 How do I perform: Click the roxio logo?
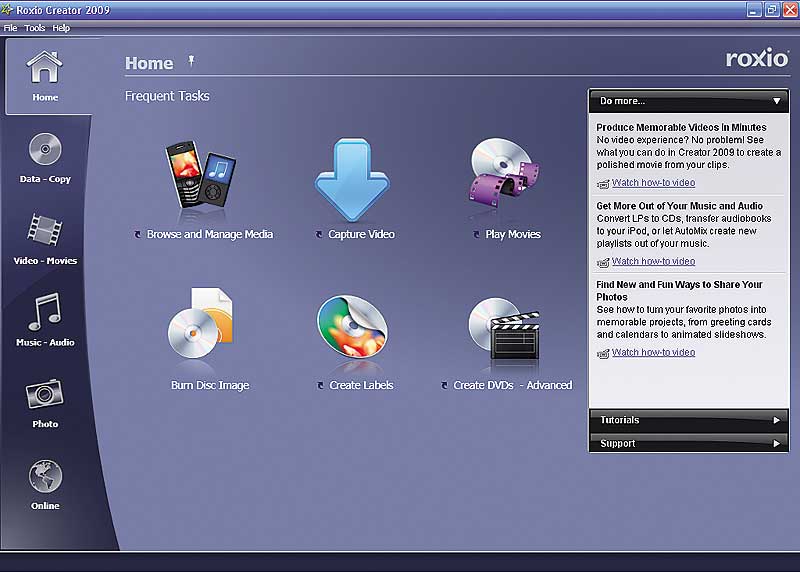click(x=757, y=58)
